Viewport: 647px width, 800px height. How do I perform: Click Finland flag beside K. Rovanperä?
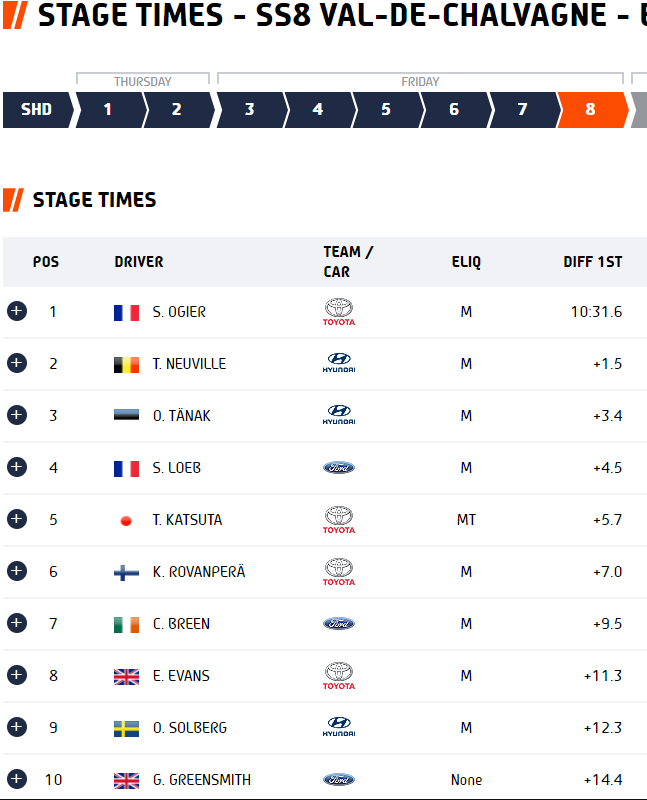coord(126,572)
